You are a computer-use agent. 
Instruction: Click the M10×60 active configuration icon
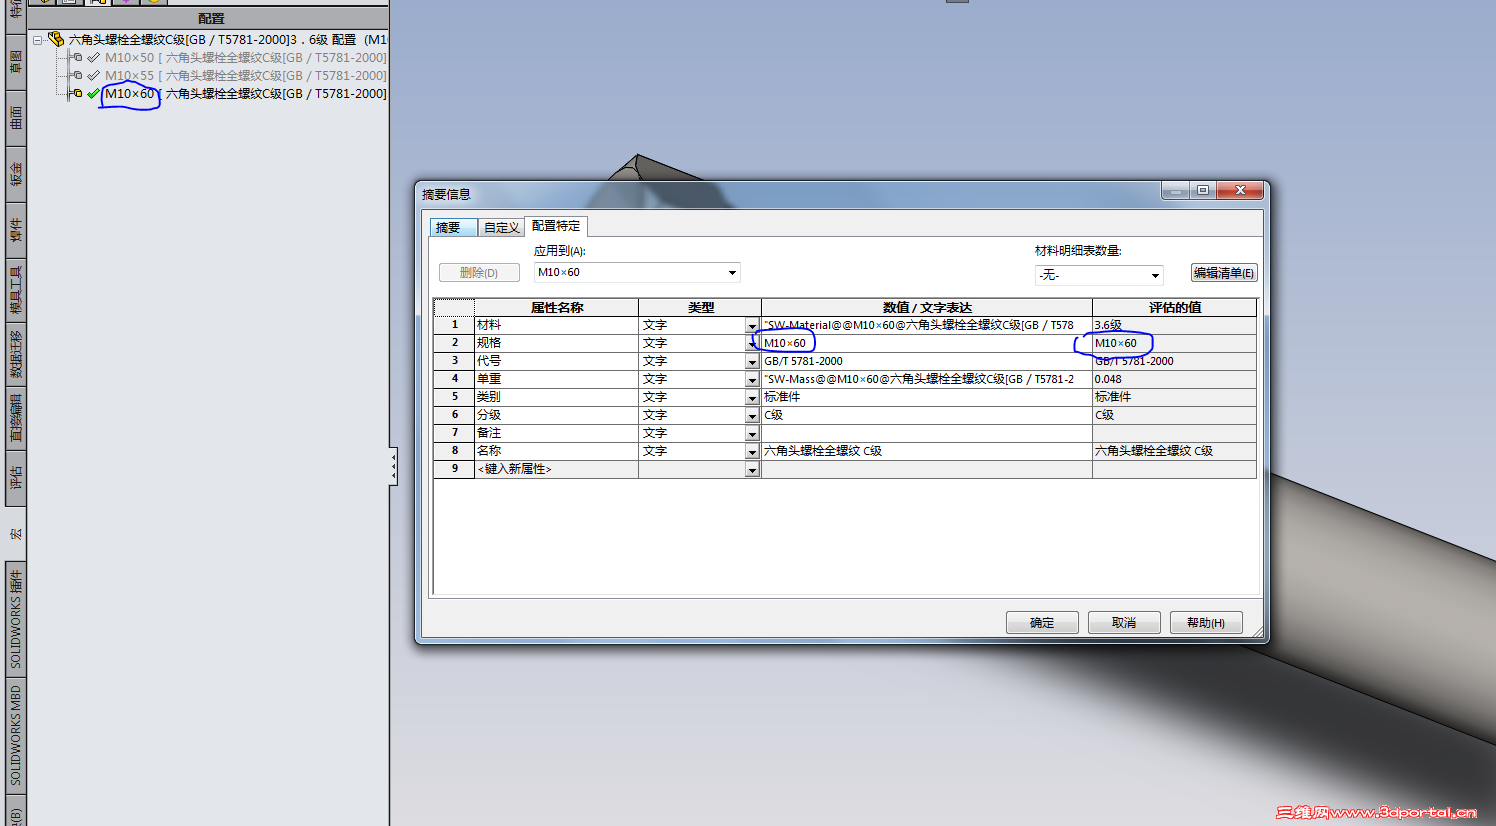click(76, 94)
